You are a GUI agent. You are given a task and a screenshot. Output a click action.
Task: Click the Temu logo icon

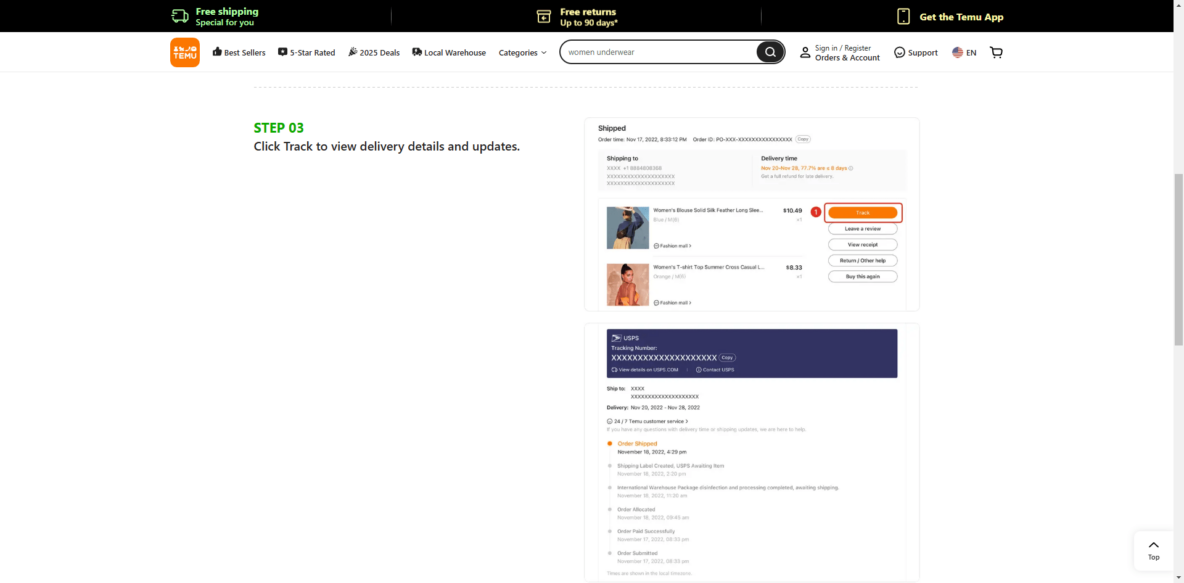click(x=184, y=52)
